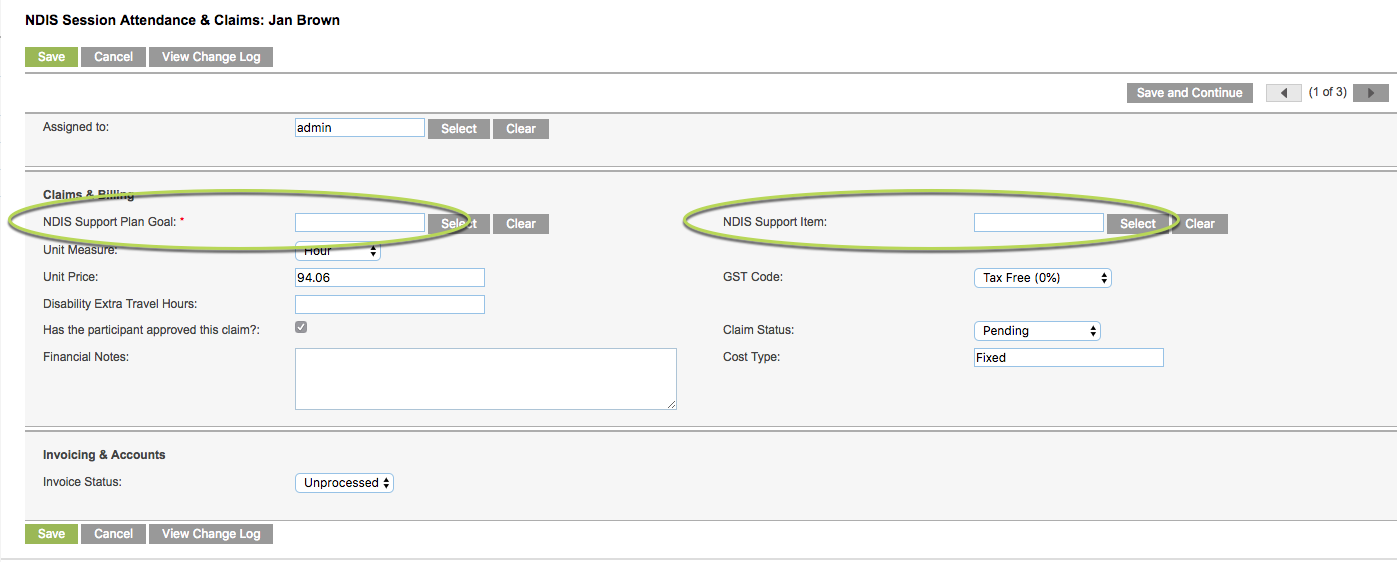The height and width of the screenshot is (562, 1397).
Task: Click Save and Continue
Action: tap(1189, 93)
